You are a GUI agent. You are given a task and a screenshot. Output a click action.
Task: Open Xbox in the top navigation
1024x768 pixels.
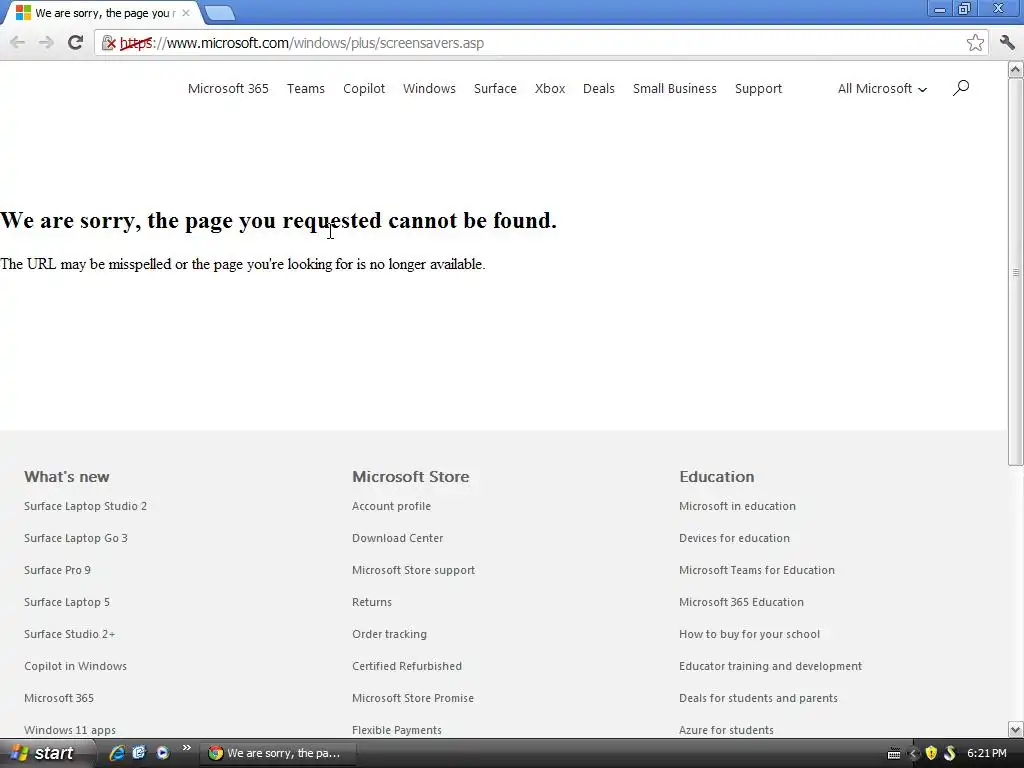[550, 89]
